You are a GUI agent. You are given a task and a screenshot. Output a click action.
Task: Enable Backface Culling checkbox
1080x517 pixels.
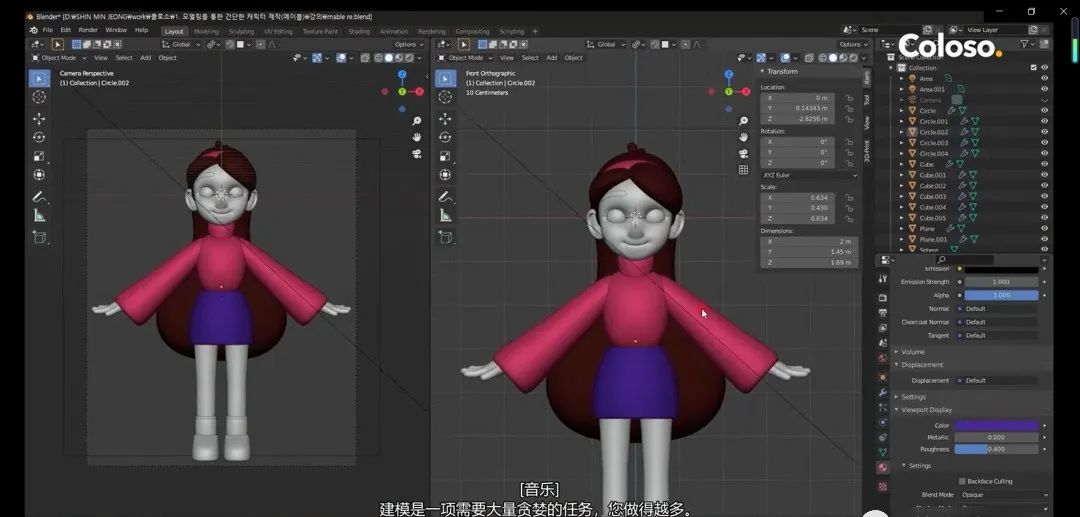962,481
